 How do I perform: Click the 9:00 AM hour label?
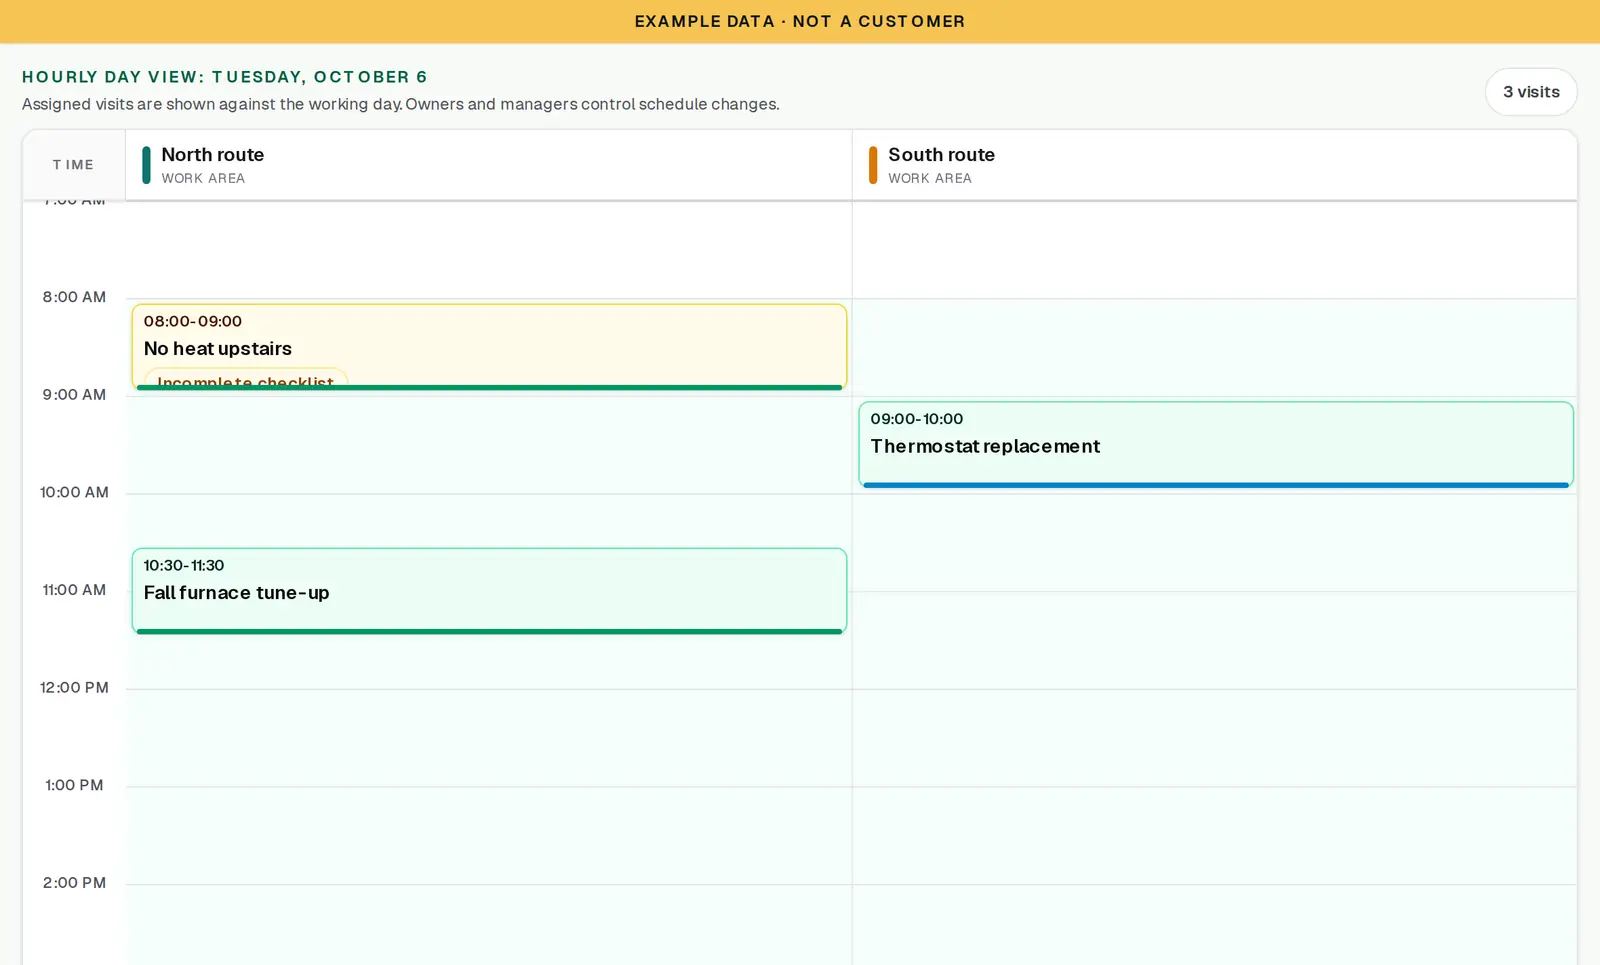[74, 395]
